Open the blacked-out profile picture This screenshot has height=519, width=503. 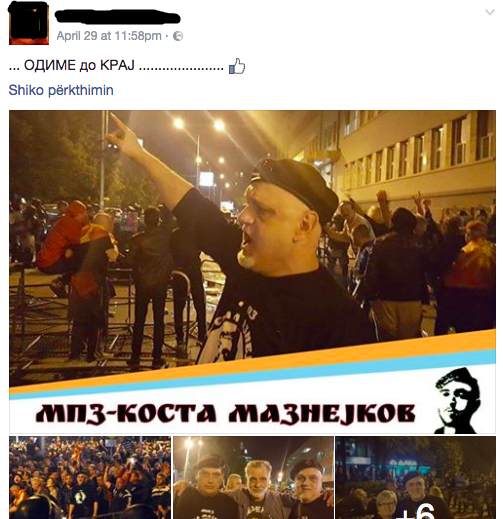(x=29, y=23)
